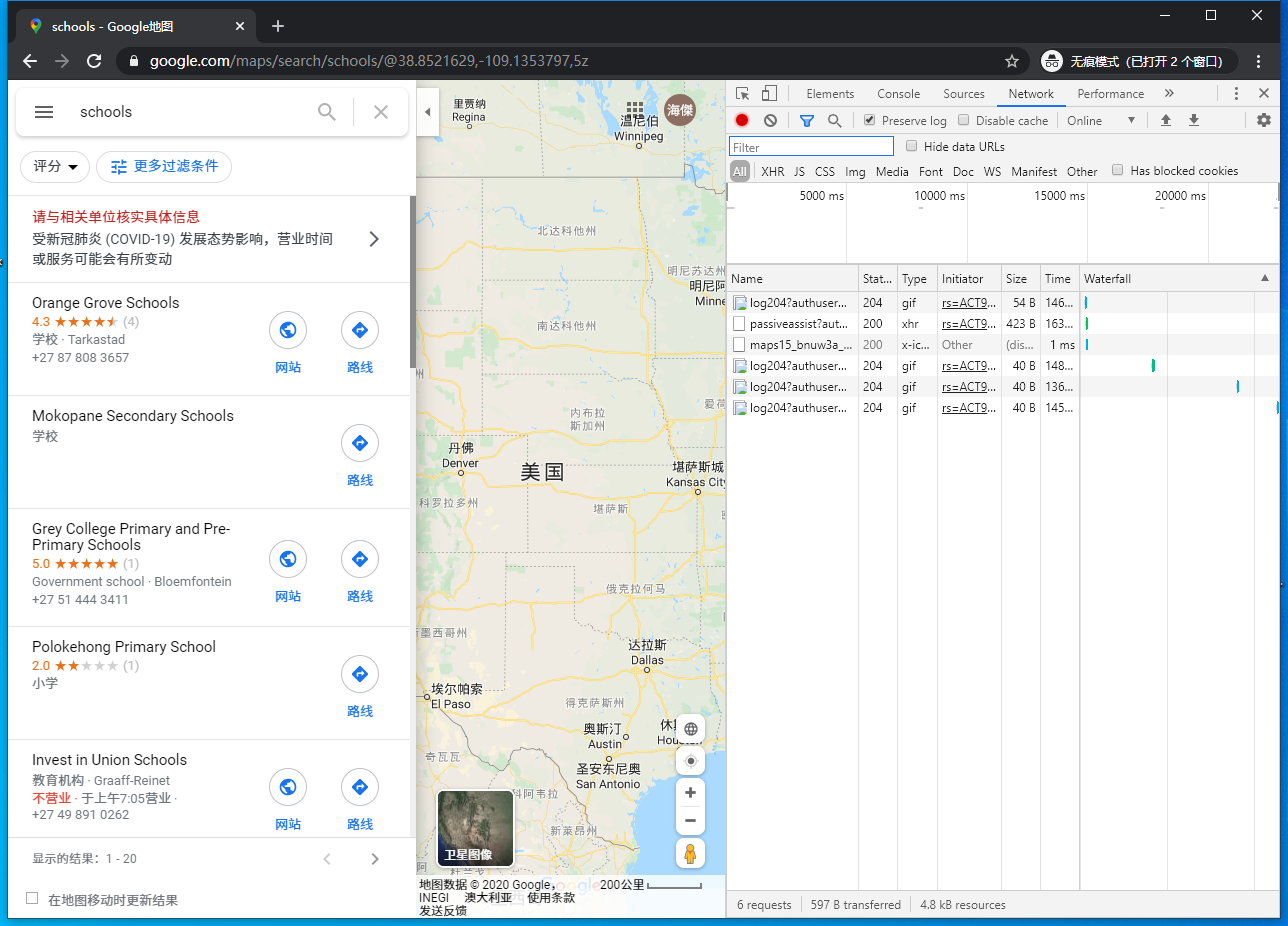Screen dimensions: 1288x926
Task: Get directions to Polokehong Primary School
Action: (360, 674)
